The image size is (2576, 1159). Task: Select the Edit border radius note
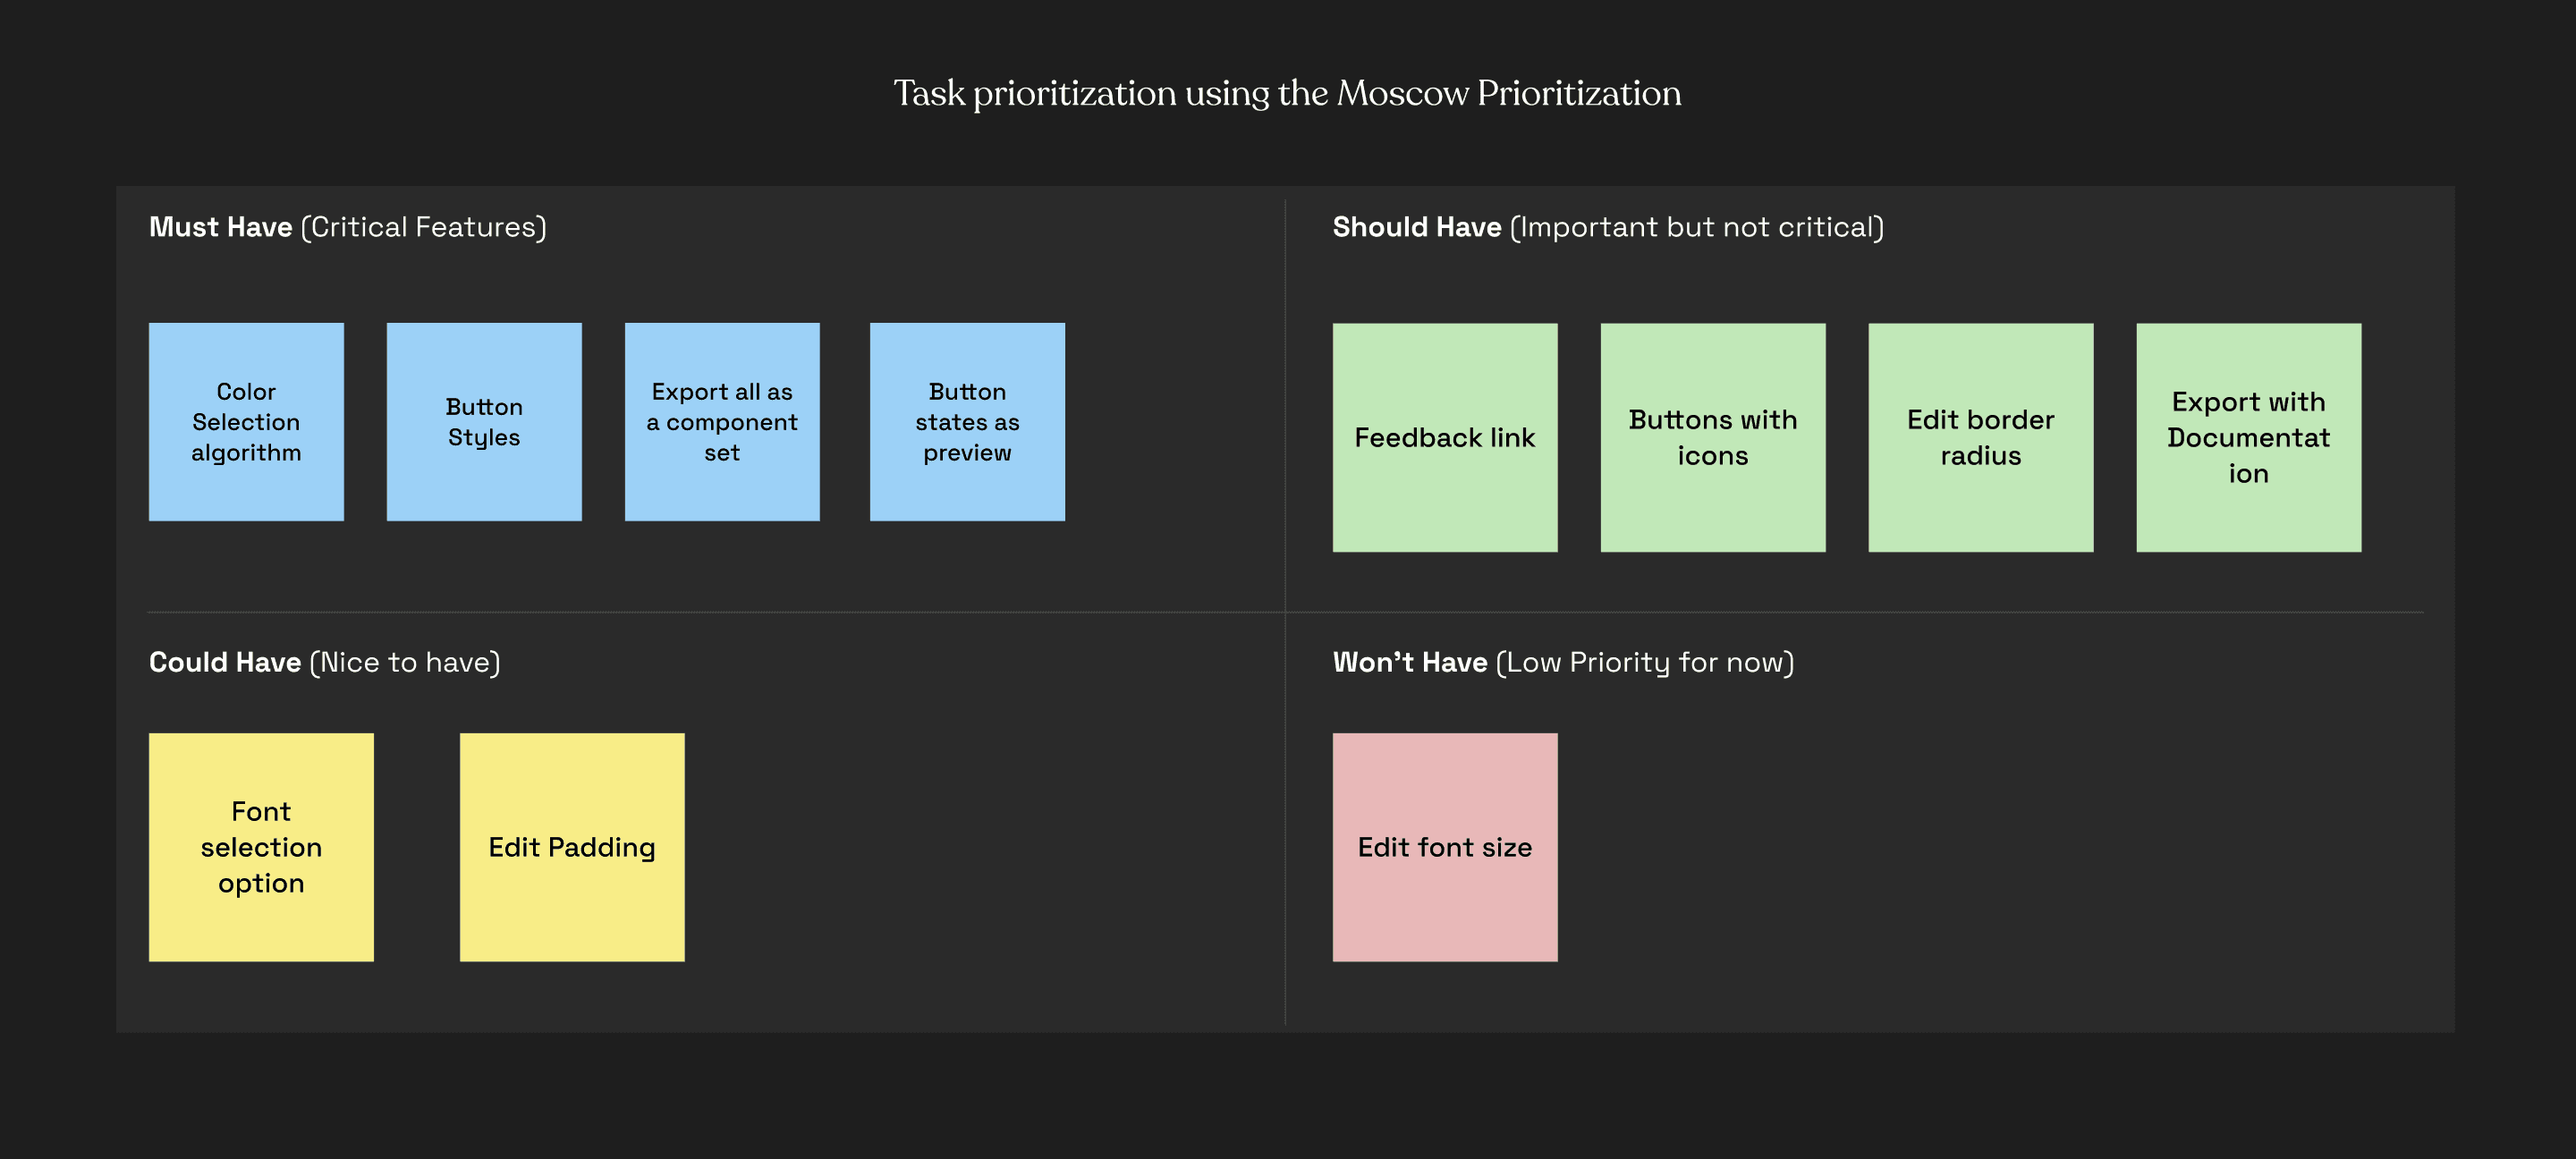pos(1981,437)
